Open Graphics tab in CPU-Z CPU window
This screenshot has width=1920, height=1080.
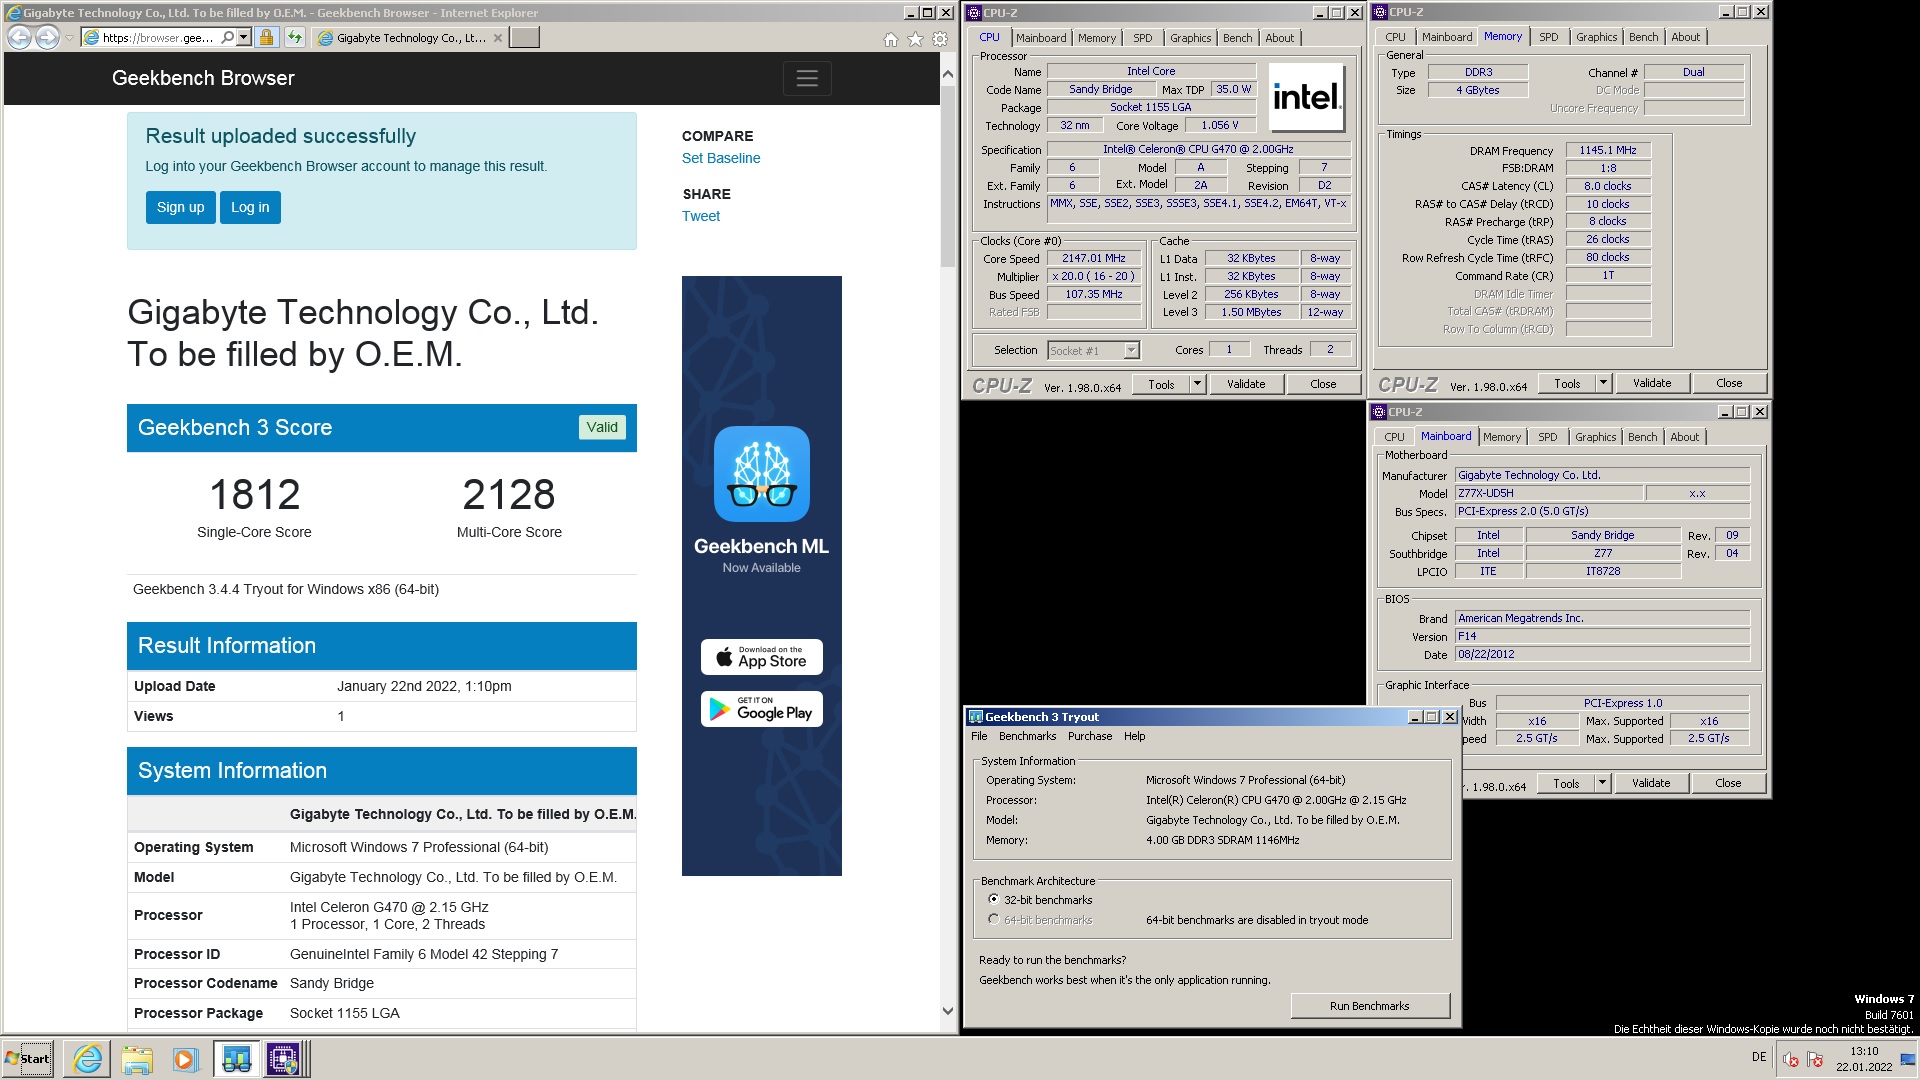[x=1190, y=38]
